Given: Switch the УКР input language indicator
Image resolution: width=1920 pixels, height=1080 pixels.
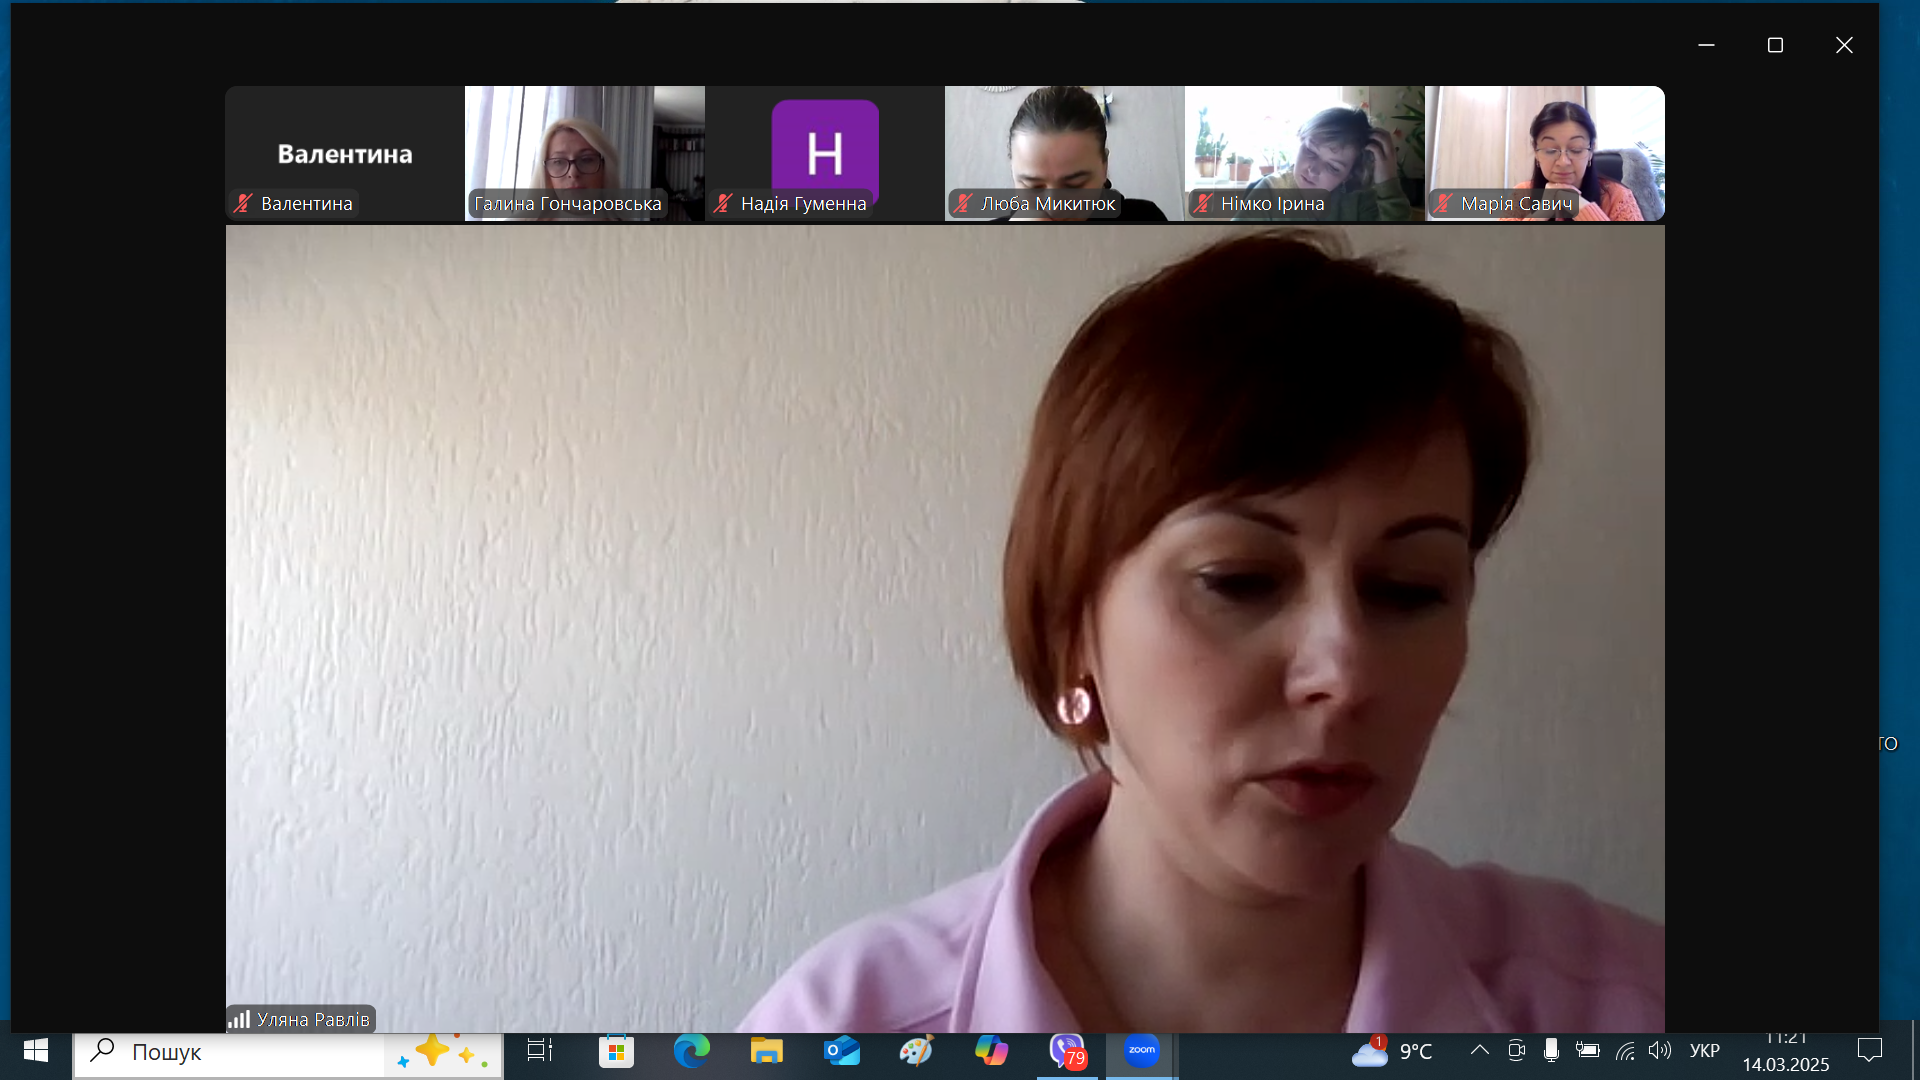Looking at the screenshot, I should click(x=1704, y=1051).
